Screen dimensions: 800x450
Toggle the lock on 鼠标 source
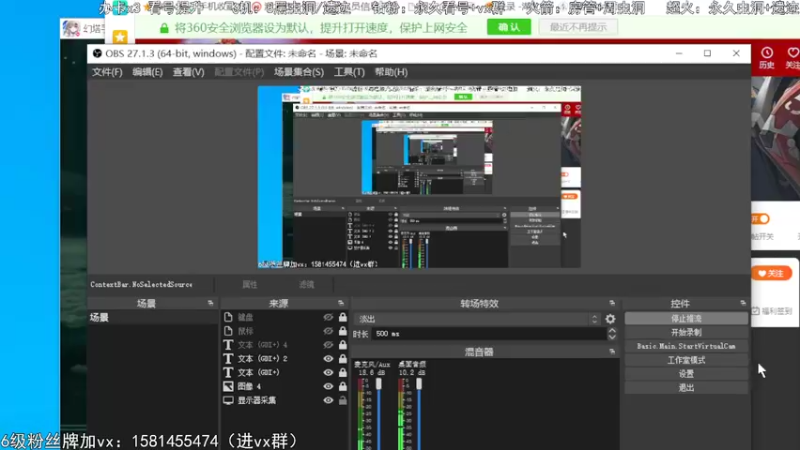pos(343,331)
